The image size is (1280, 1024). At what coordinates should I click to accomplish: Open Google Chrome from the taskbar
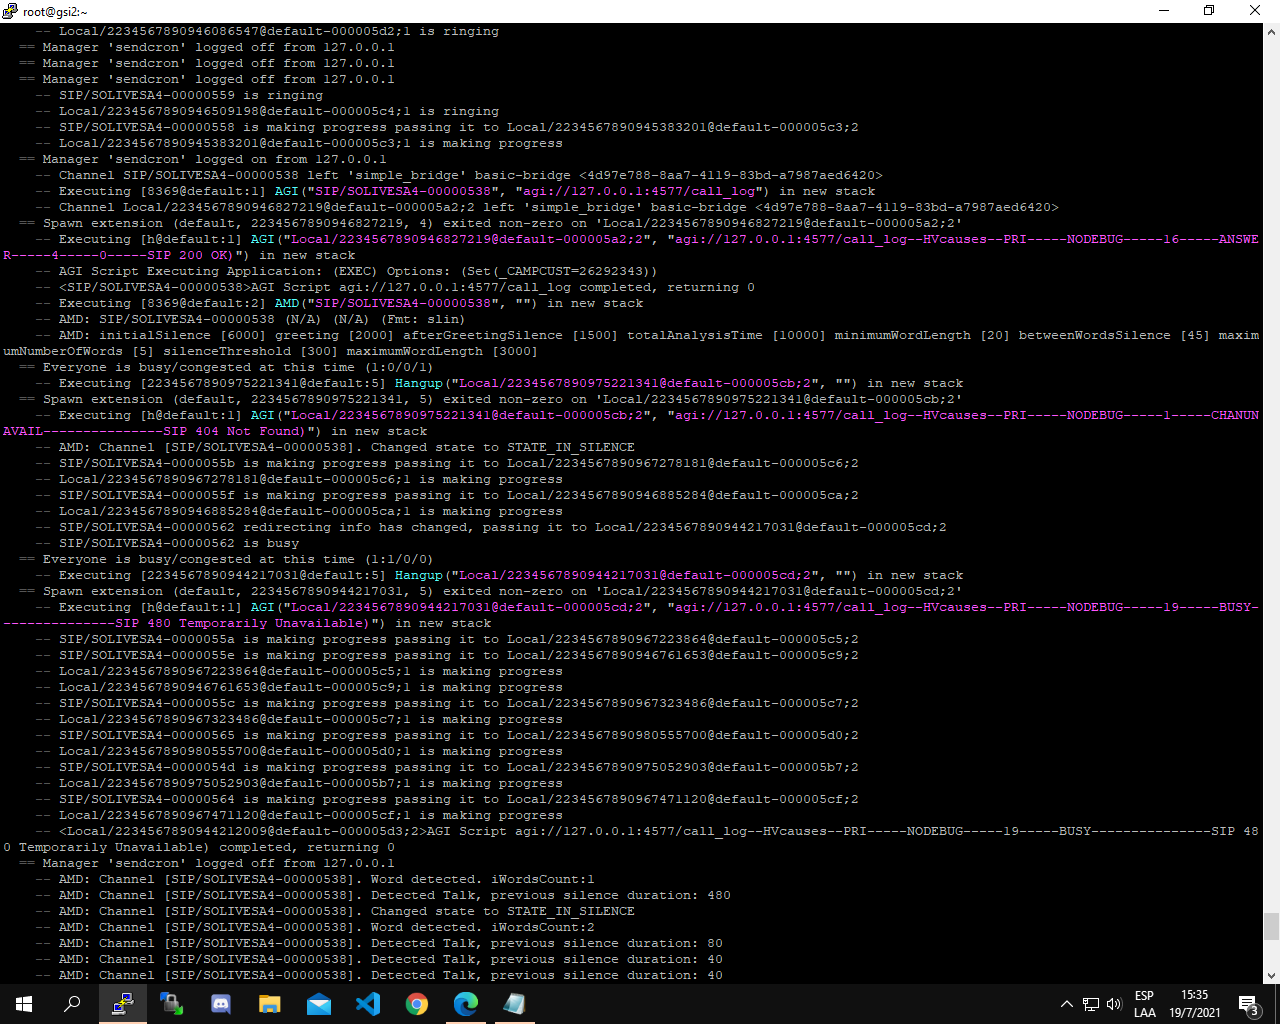pos(417,1004)
